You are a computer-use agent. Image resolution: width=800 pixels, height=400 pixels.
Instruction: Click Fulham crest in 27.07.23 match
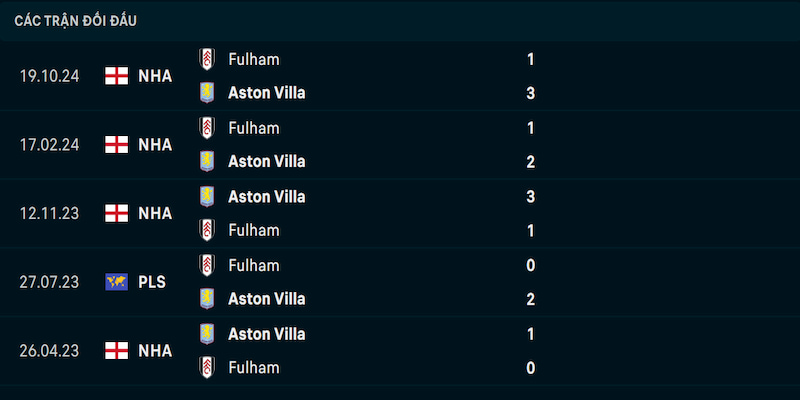207,265
